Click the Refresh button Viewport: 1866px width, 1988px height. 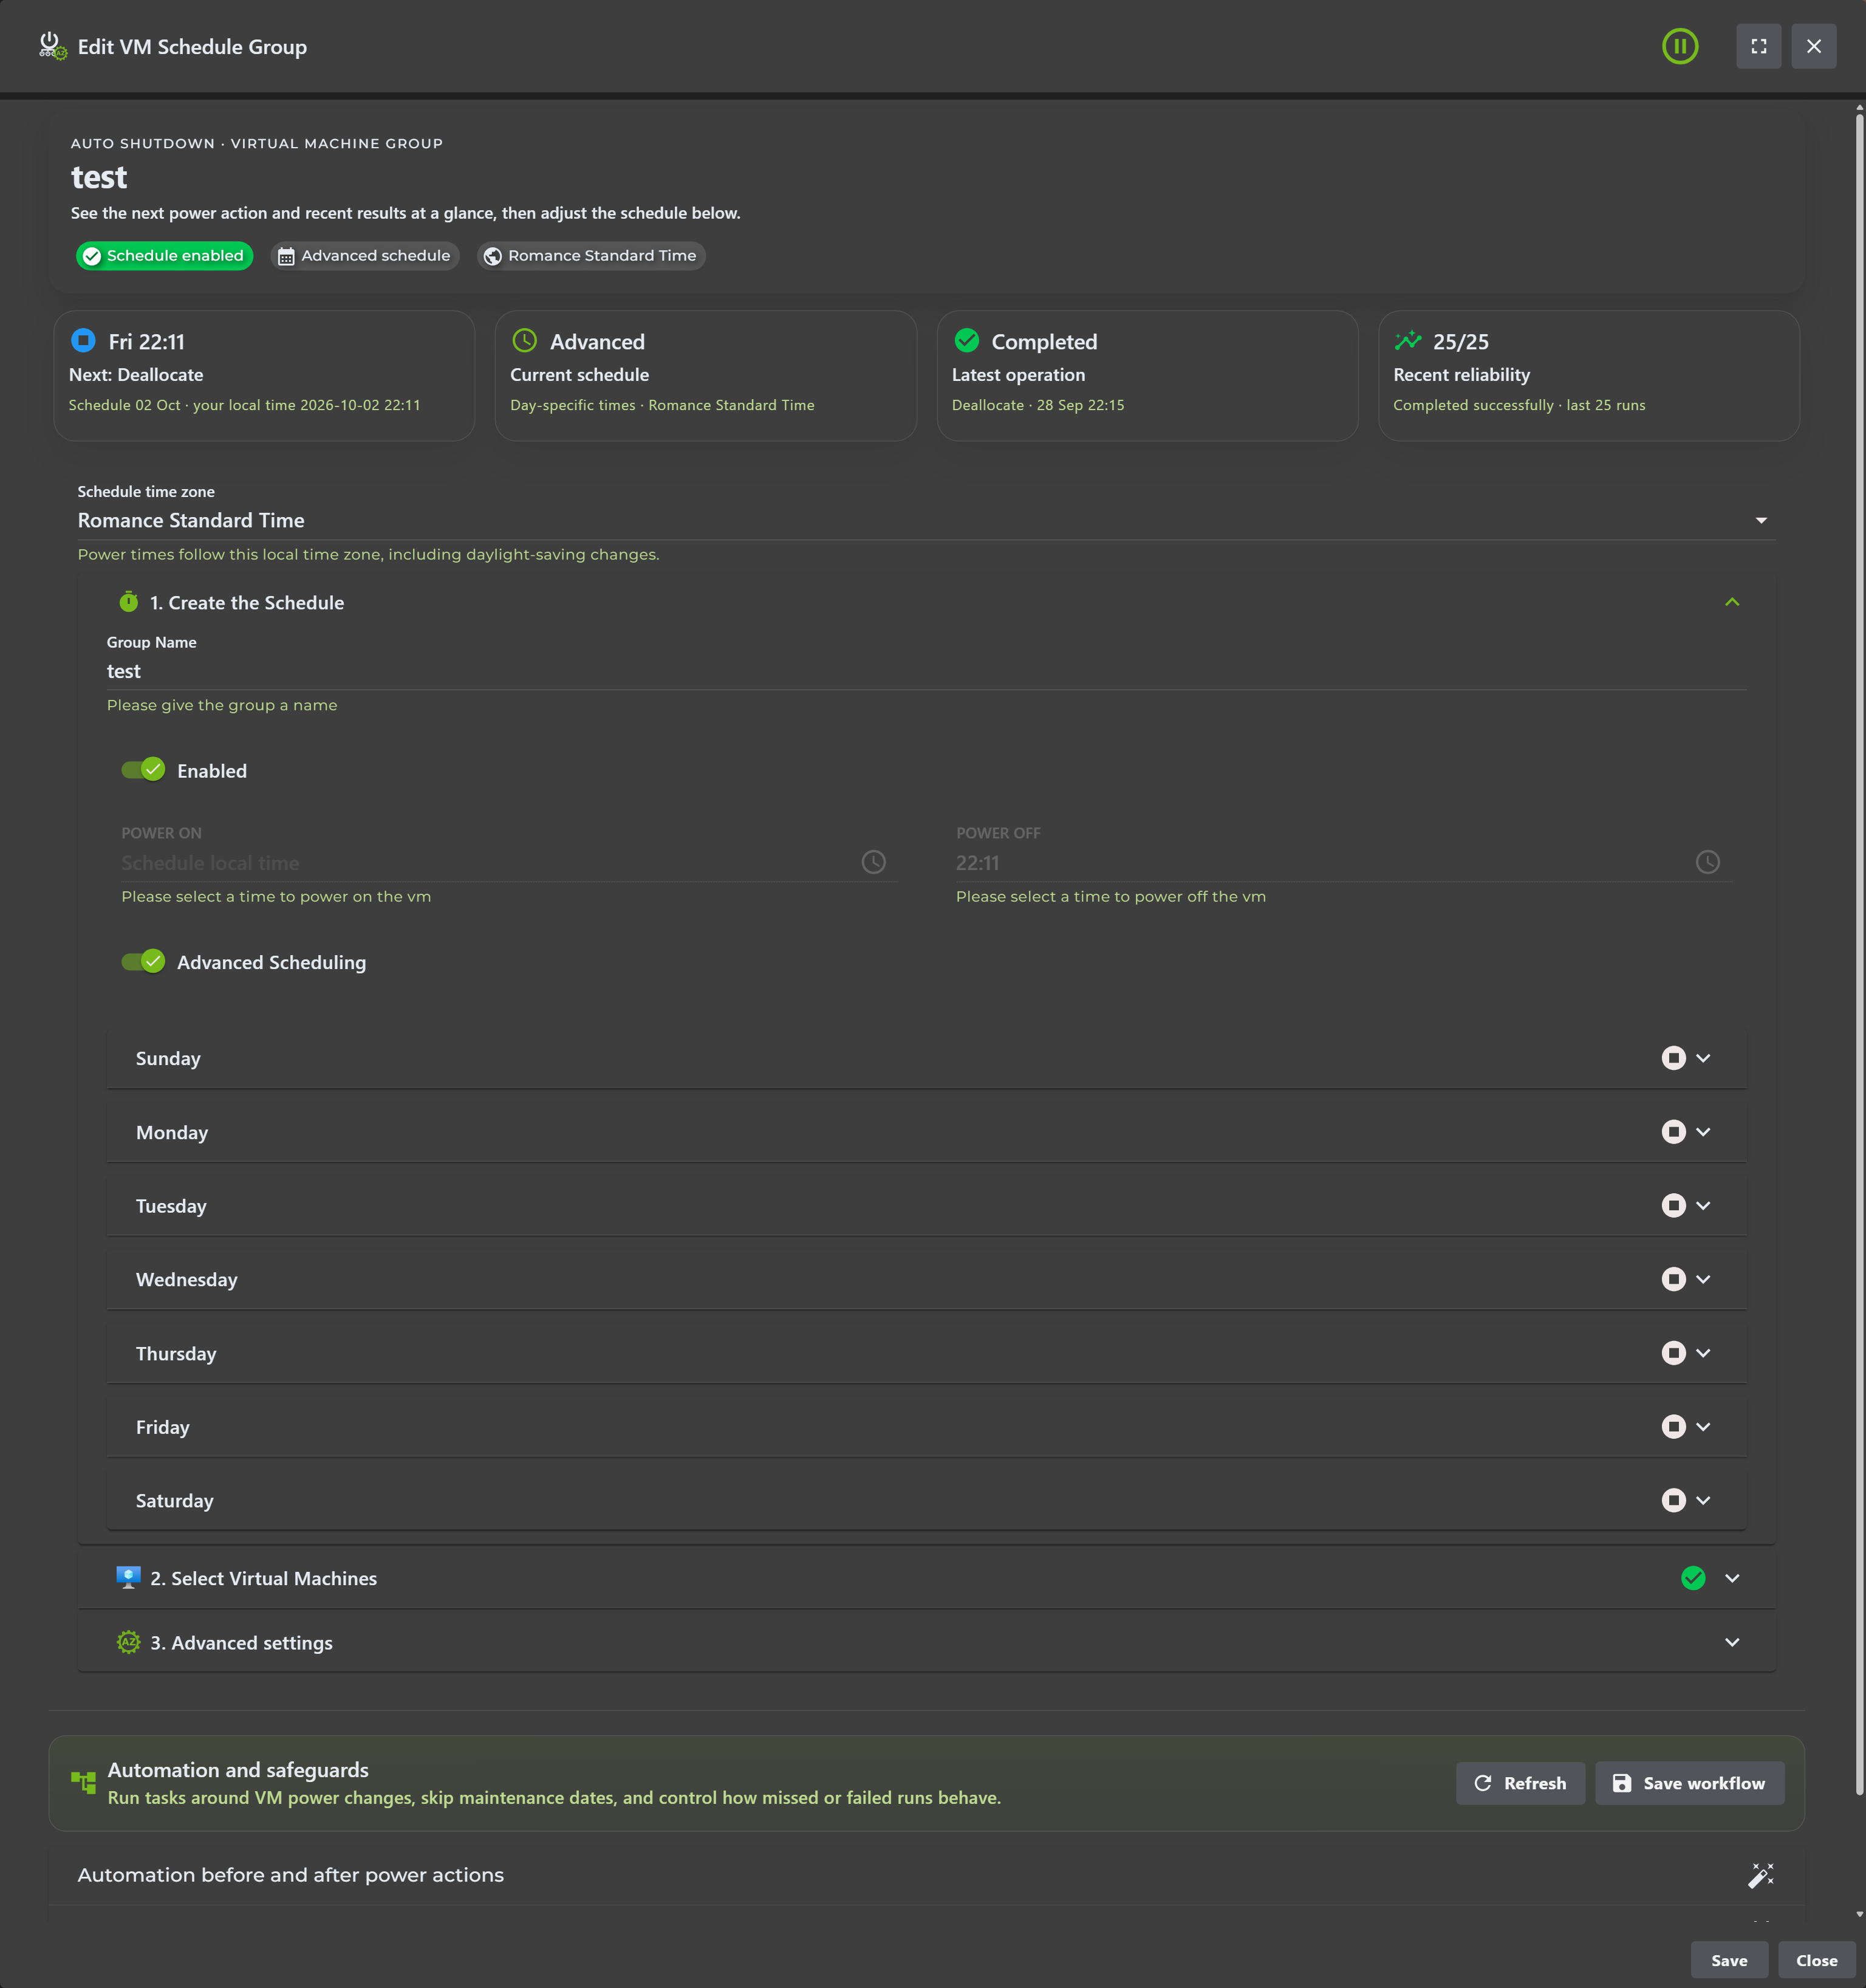click(x=1520, y=1783)
